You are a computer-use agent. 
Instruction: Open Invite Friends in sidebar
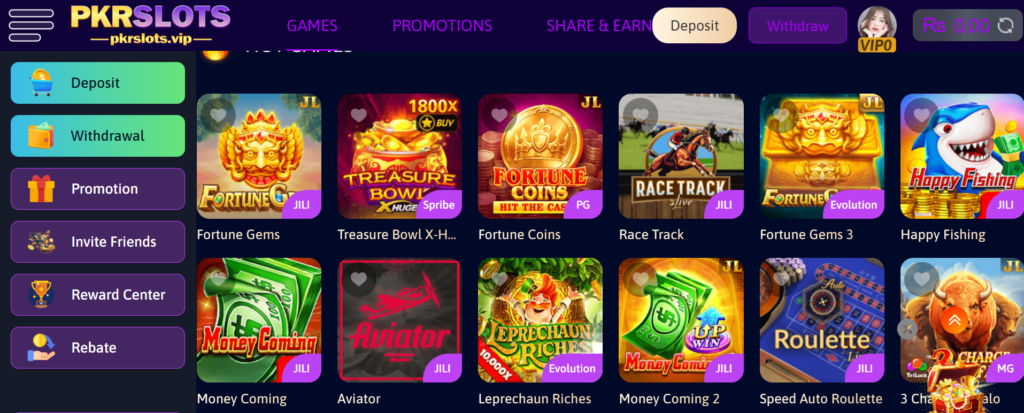point(98,242)
